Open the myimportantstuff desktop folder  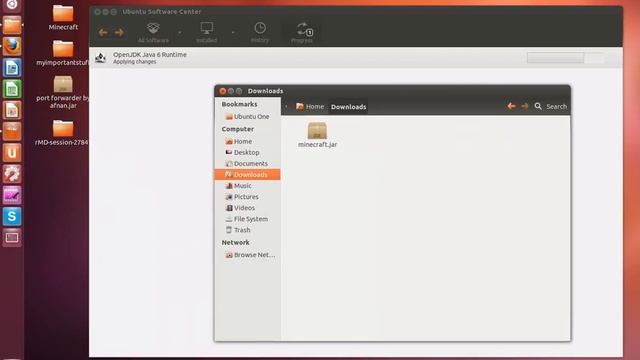pyautogui.click(x=63, y=53)
